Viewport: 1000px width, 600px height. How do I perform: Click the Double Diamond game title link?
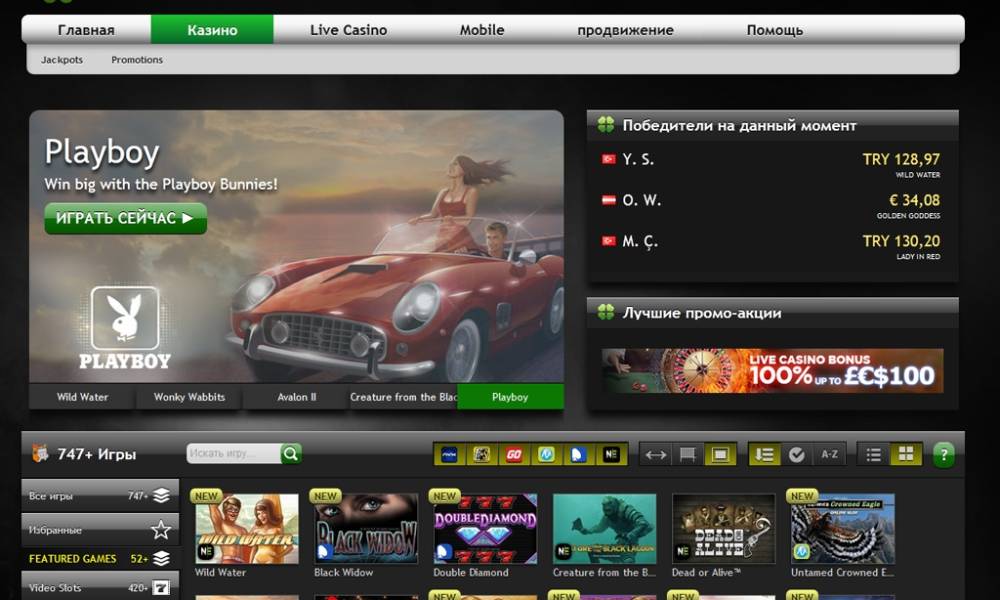(x=471, y=573)
